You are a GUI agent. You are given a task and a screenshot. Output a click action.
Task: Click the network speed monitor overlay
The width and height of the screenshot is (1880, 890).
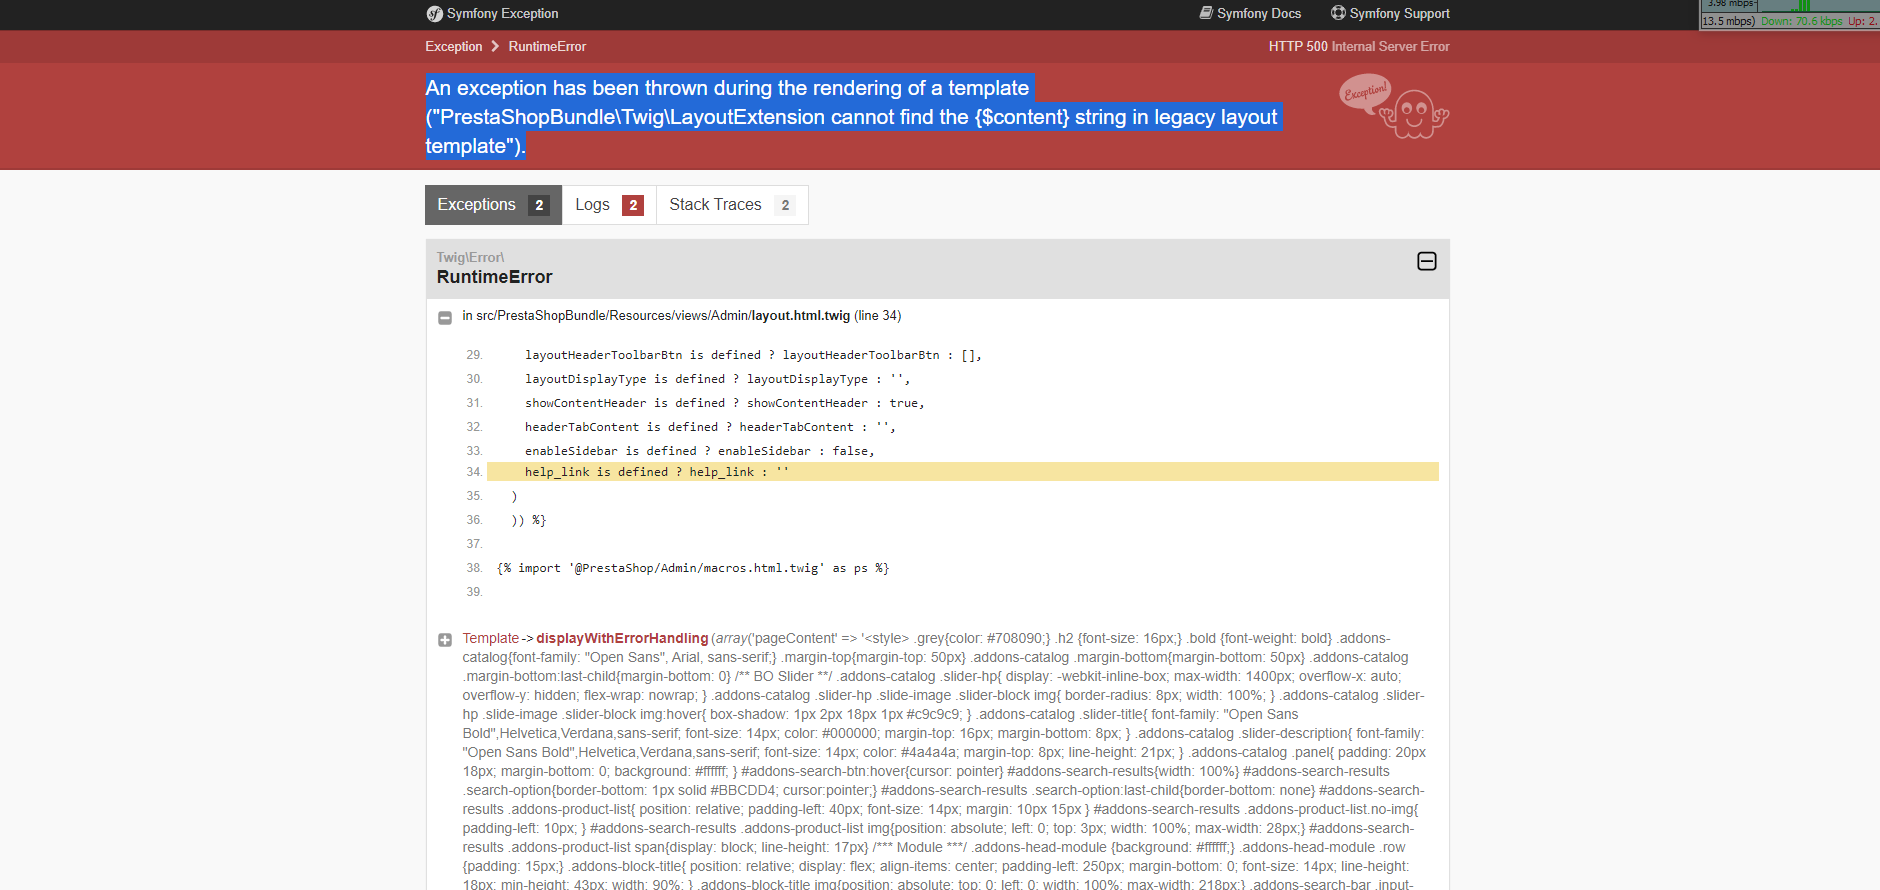click(x=1790, y=14)
